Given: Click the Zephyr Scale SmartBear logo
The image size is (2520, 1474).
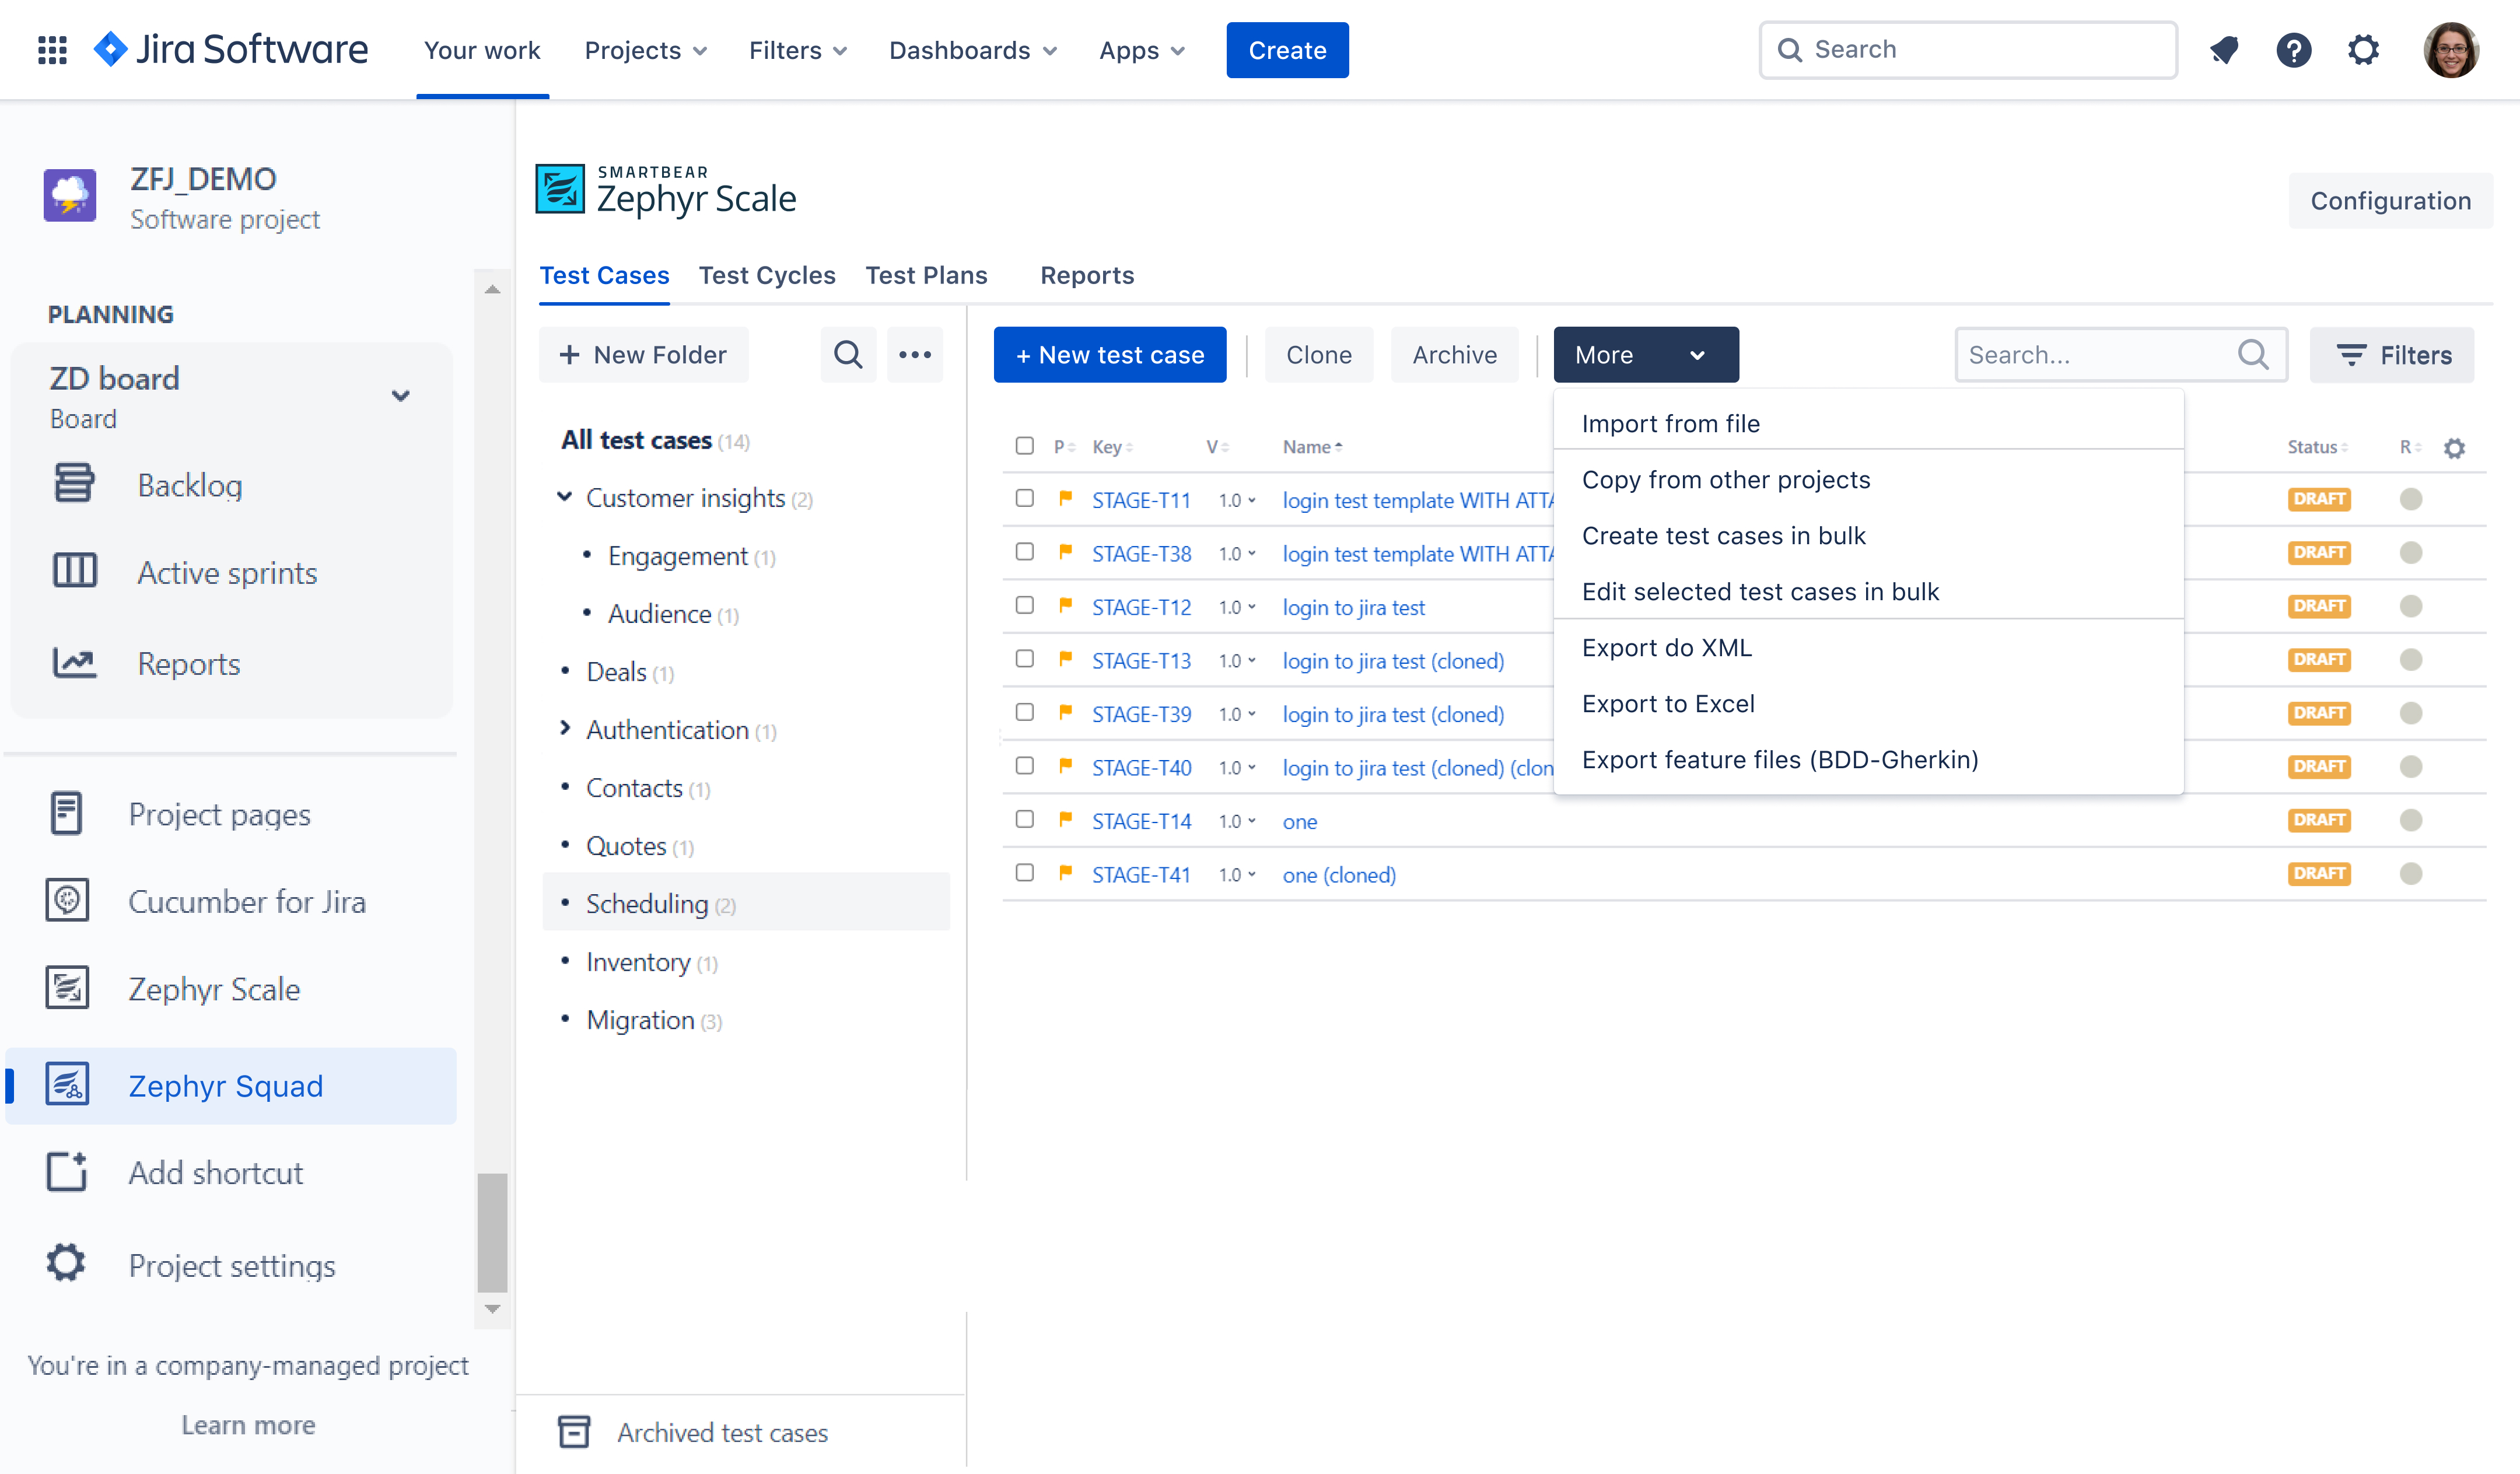Looking at the screenshot, I should coord(665,190).
